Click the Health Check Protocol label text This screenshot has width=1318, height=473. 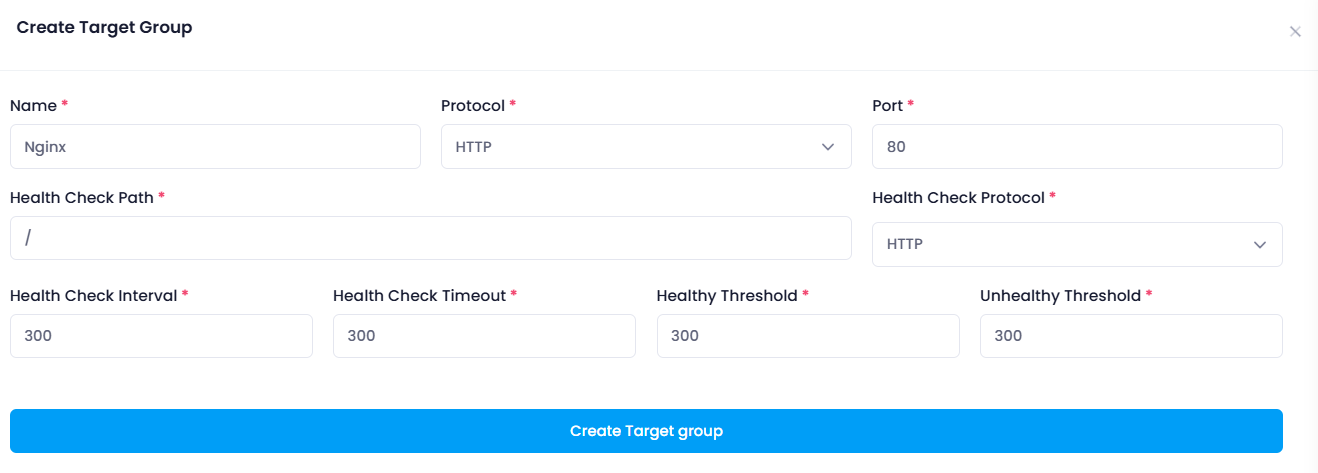[x=959, y=198]
